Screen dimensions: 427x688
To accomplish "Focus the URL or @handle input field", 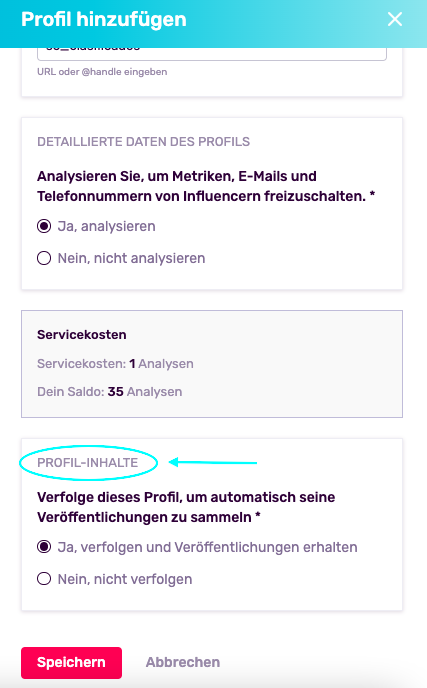I will pos(212,53).
